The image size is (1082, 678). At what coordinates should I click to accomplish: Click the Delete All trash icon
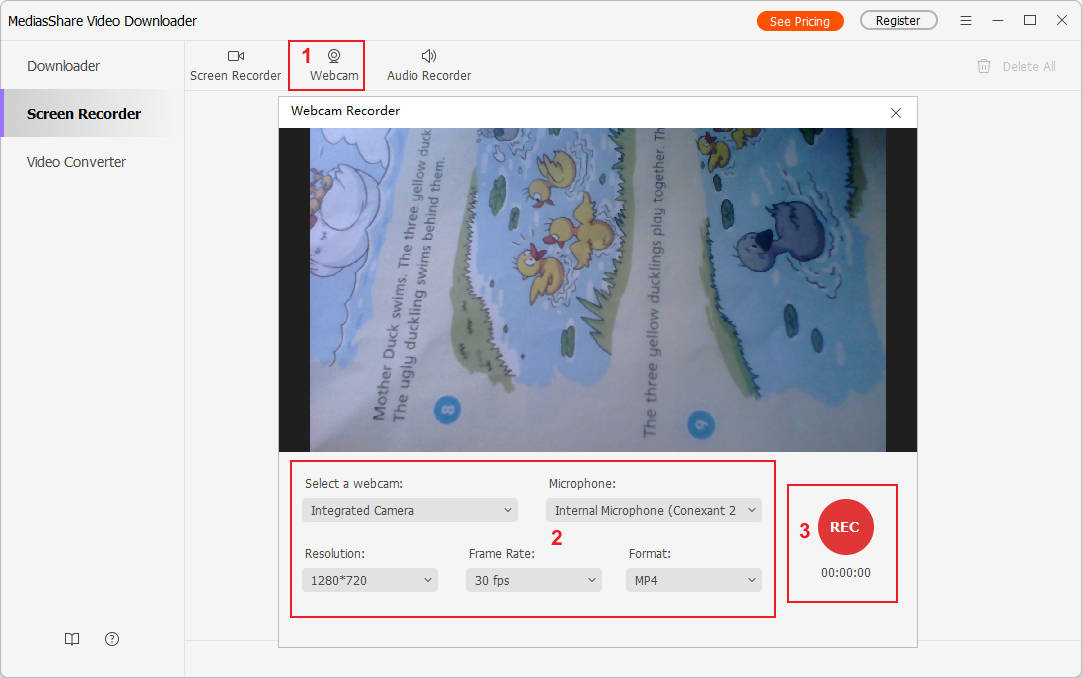point(984,66)
